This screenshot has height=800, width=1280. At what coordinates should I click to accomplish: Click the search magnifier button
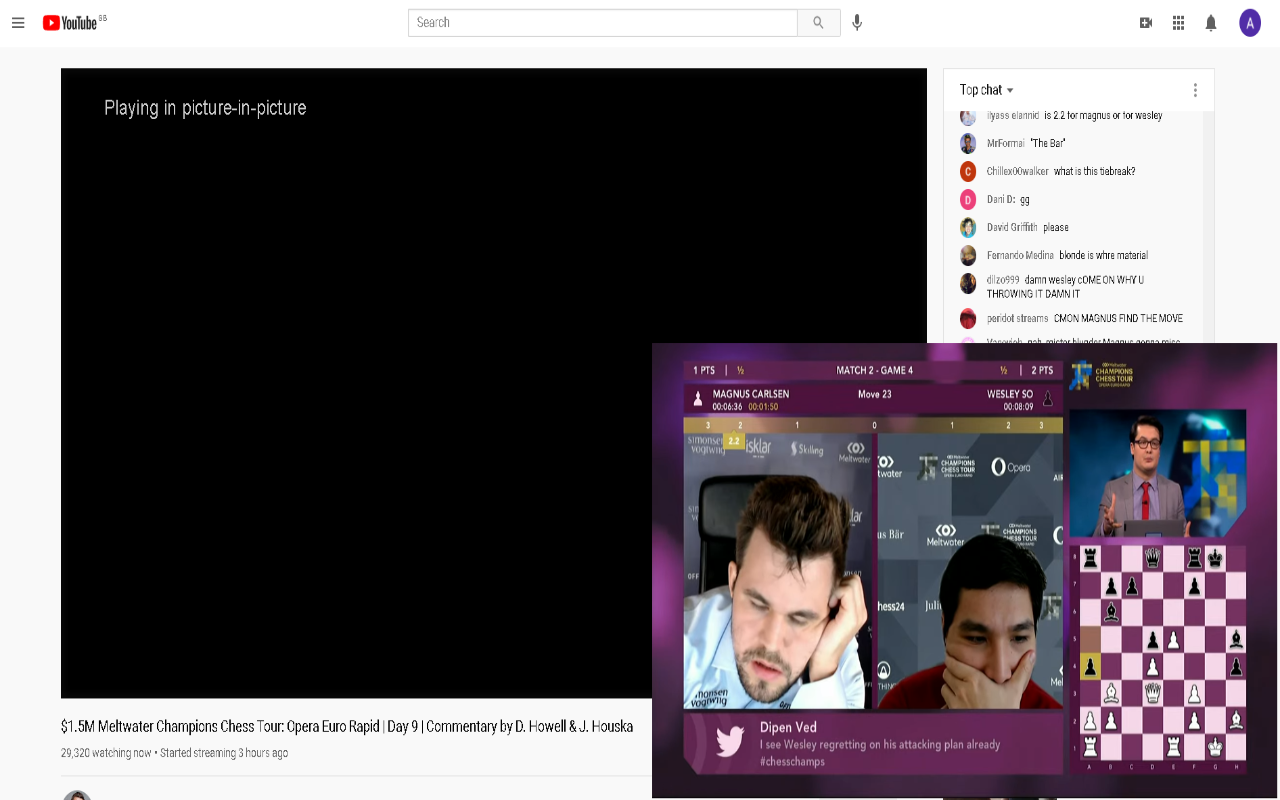click(x=819, y=22)
